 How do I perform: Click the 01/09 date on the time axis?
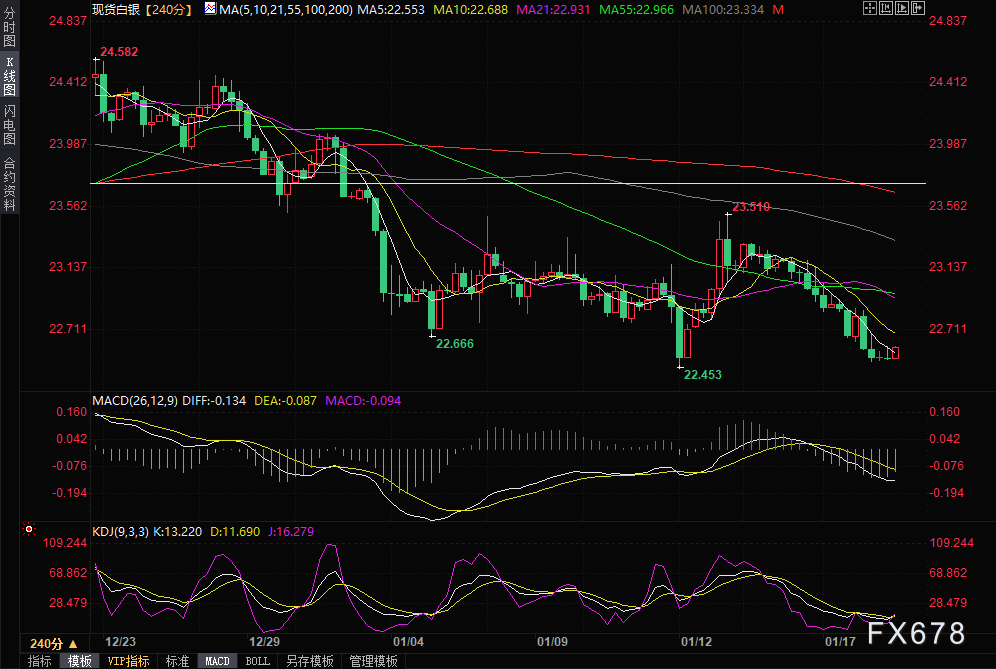click(553, 642)
